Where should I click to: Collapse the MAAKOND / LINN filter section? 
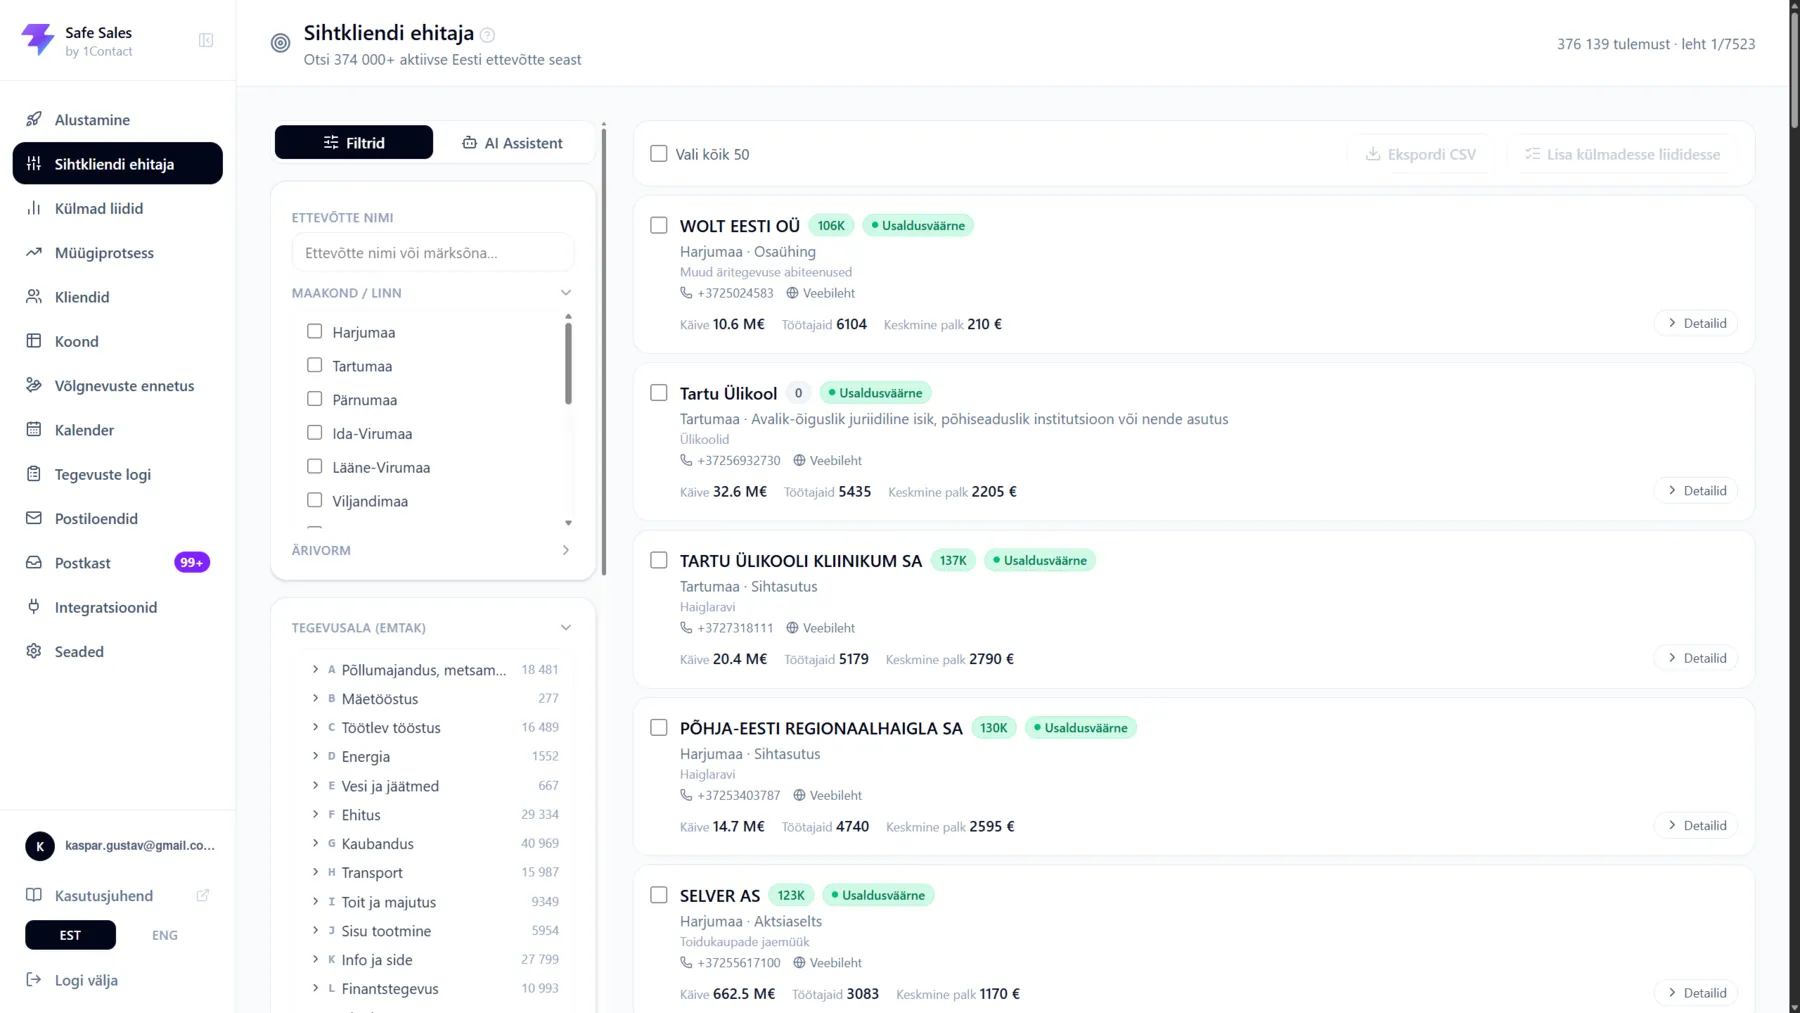click(566, 293)
